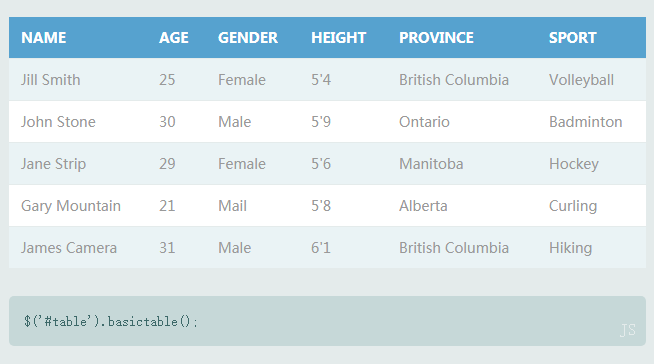Click the Volleyball sport cell
The height and width of the screenshot is (364, 654).
click(581, 80)
